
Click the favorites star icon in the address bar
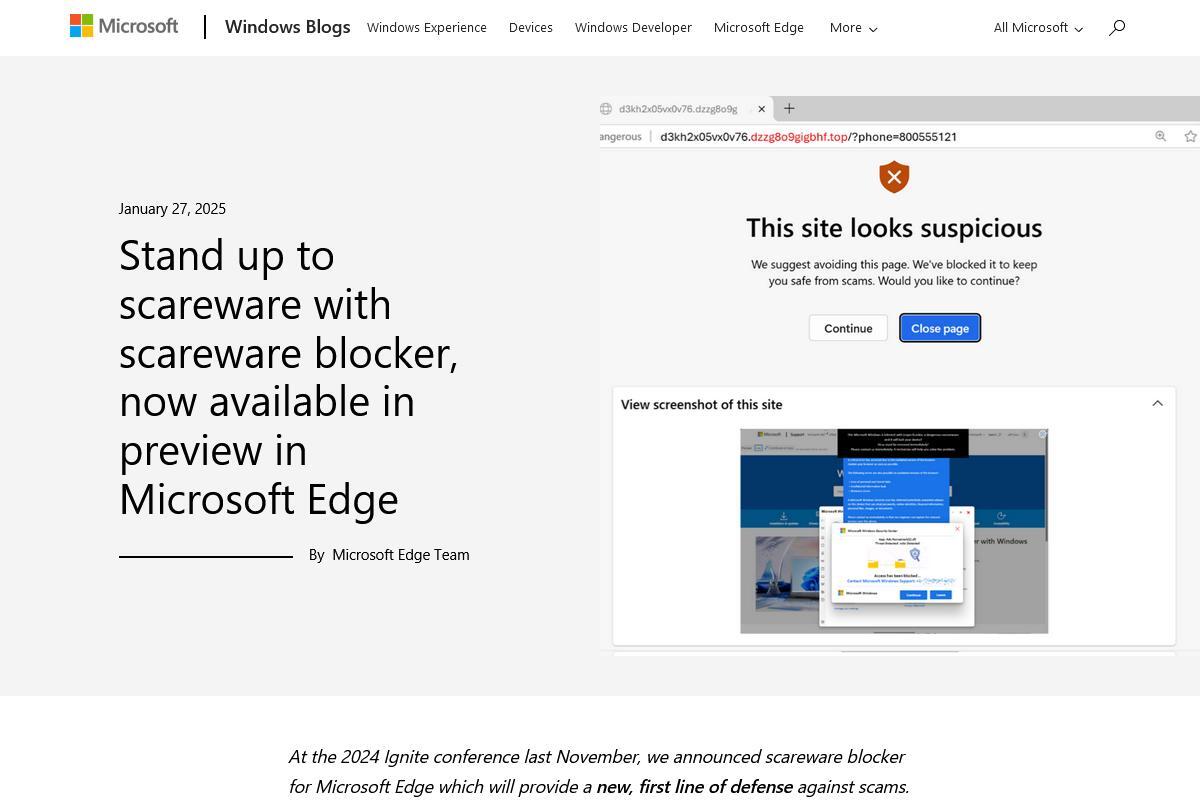click(1190, 136)
